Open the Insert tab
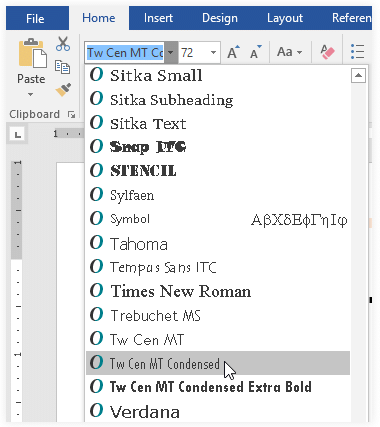The height and width of the screenshot is (427, 380). [158, 18]
